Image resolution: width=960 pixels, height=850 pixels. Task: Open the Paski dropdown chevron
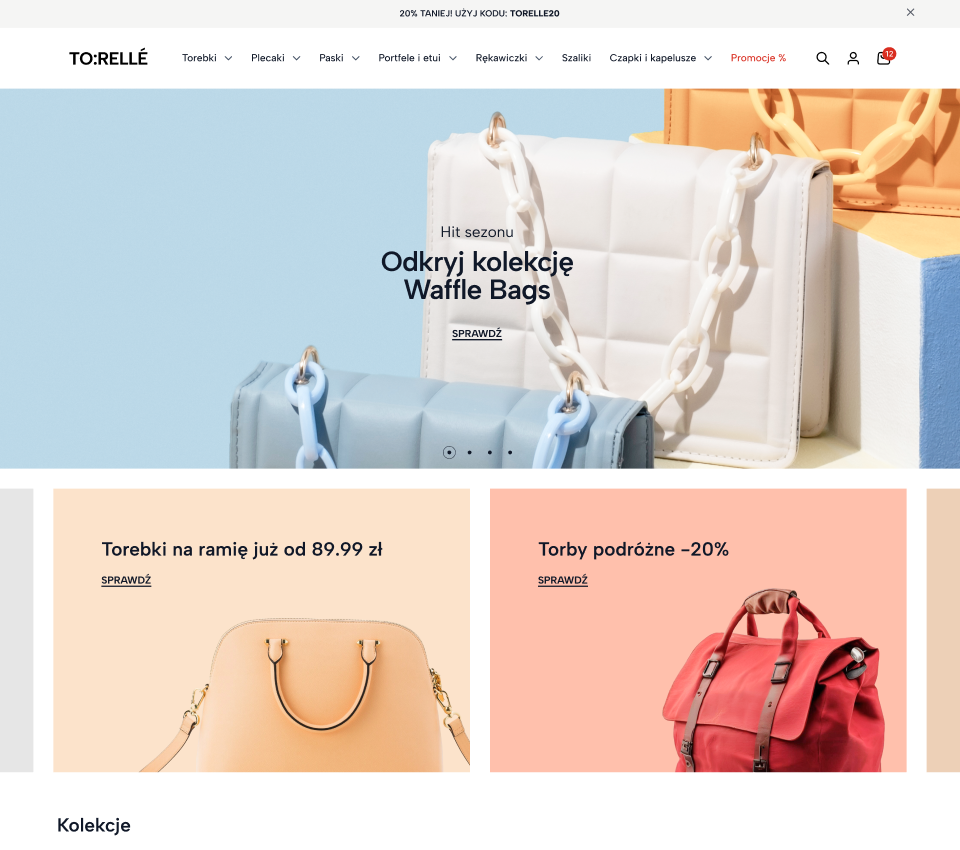tap(355, 58)
